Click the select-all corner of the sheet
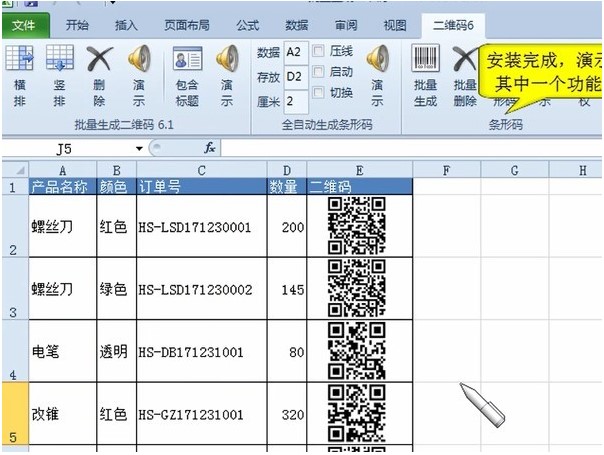The height and width of the screenshot is (455, 604). point(15,170)
